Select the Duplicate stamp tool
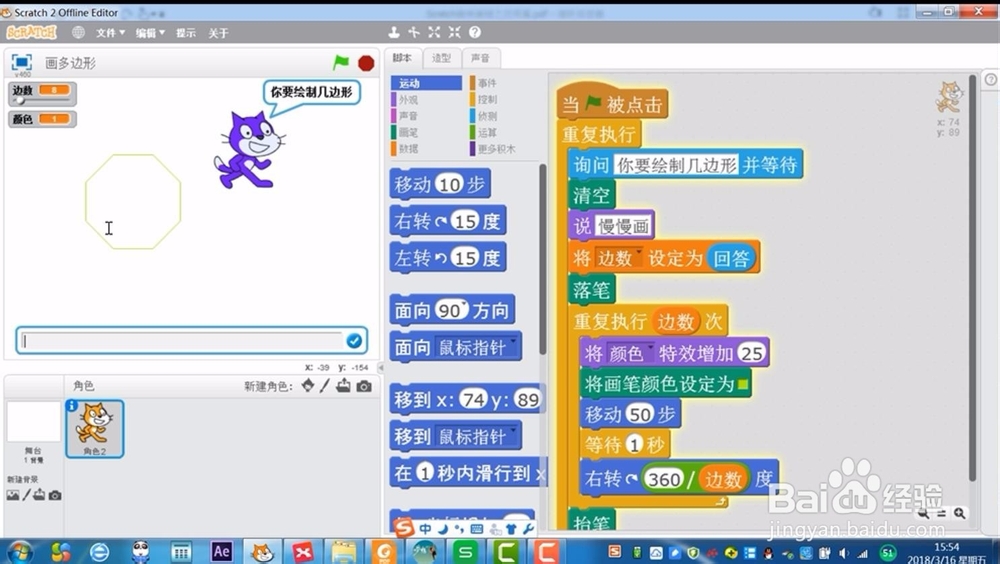Screen dimensions: 1000x564 tap(394, 33)
